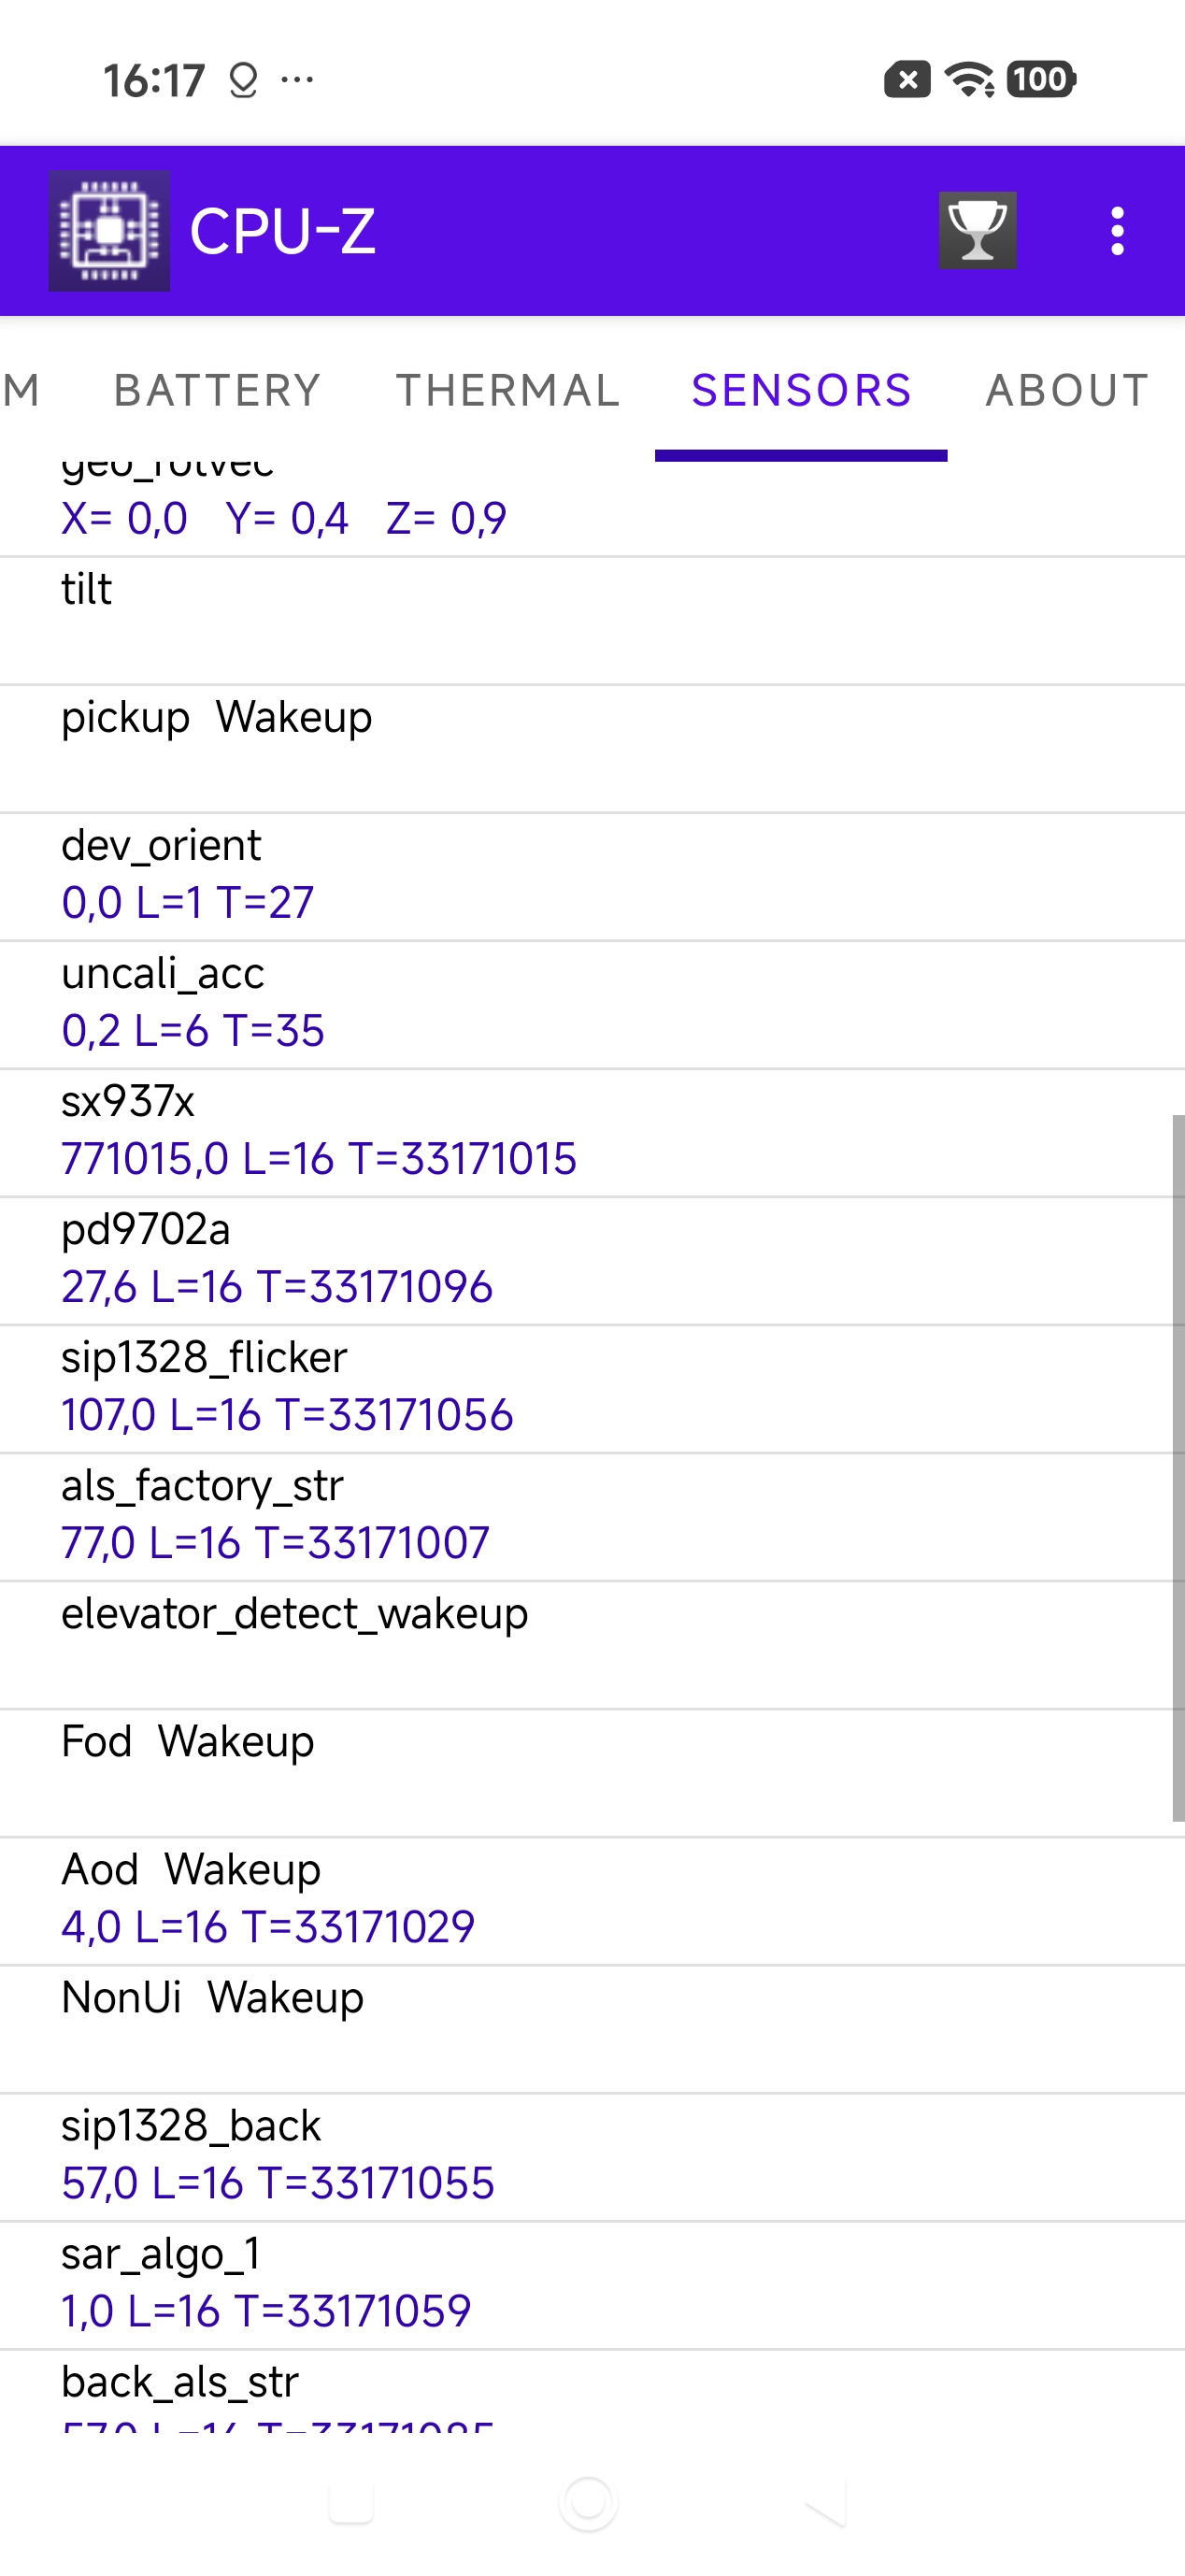
Task: Select the Aod Wakeup sensor row
Action: coord(592,1900)
